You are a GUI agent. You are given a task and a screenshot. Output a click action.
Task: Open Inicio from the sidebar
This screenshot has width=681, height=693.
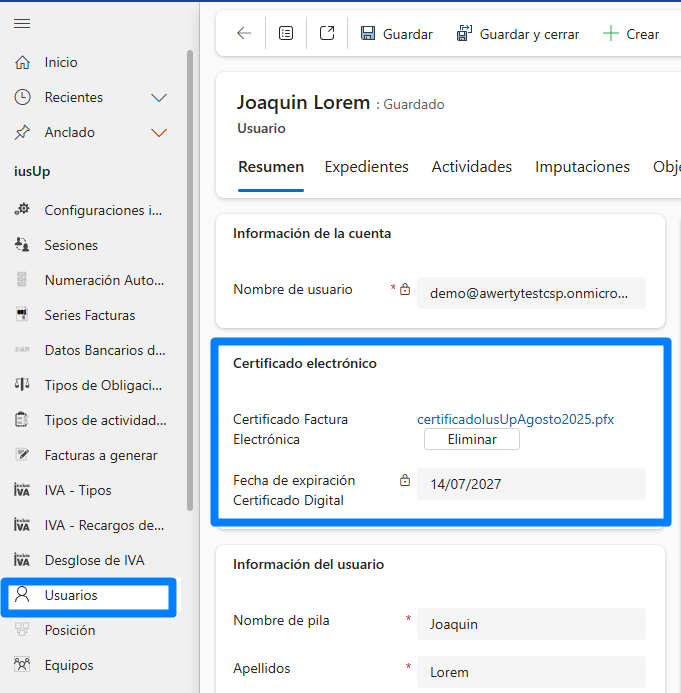(x=61, y=62)
